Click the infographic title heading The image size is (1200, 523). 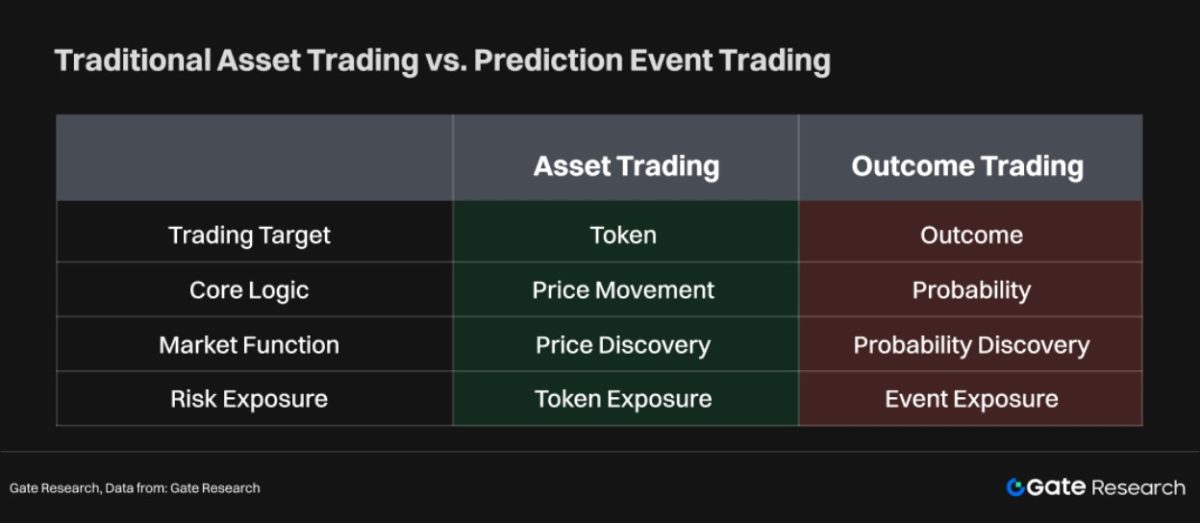pos(442,61)
